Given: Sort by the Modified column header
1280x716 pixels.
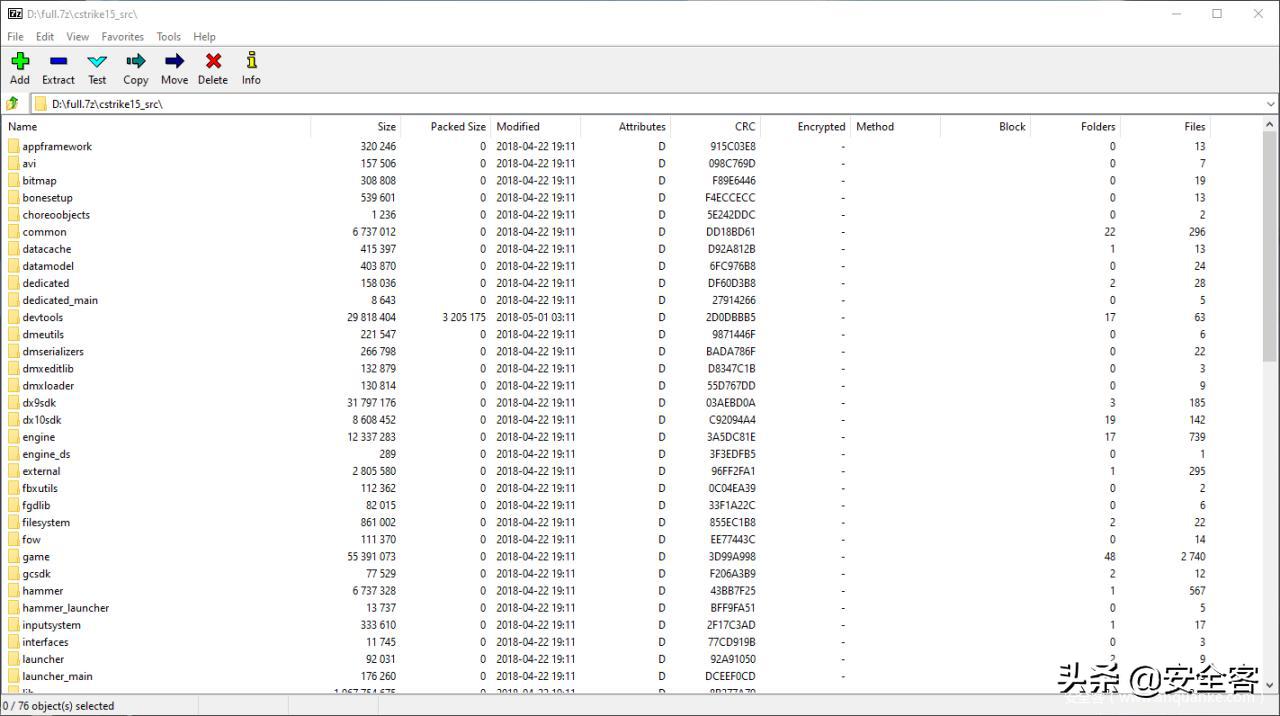Looking at the screenshot, I should pos(518,127).
